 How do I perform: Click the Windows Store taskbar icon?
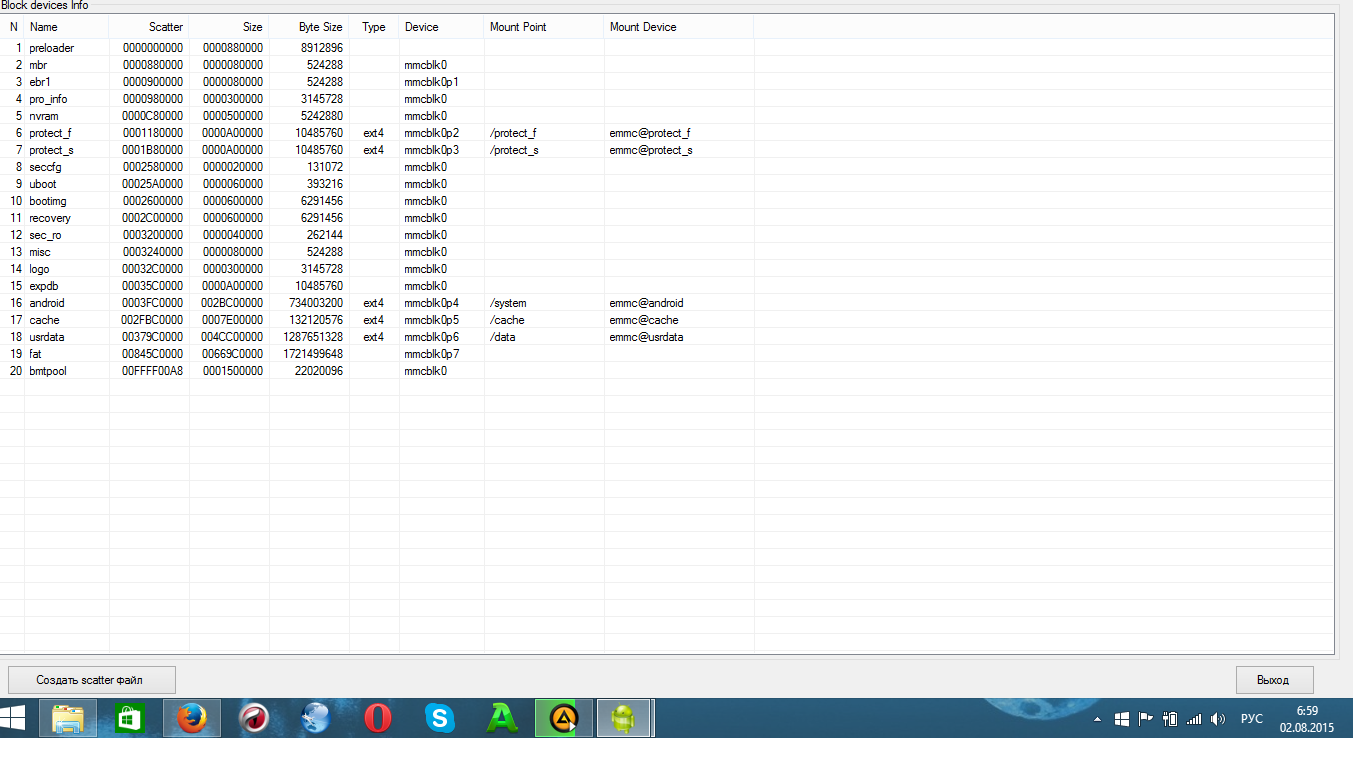point(129,718)
